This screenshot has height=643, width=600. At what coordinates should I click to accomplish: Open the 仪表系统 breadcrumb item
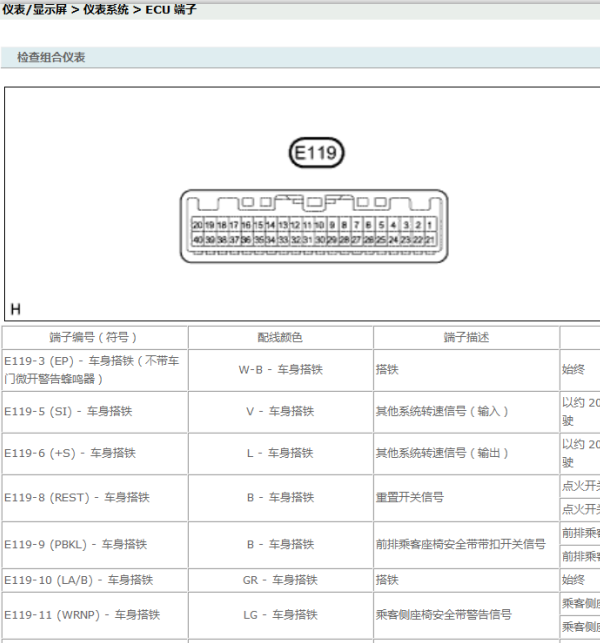point(104,9)
